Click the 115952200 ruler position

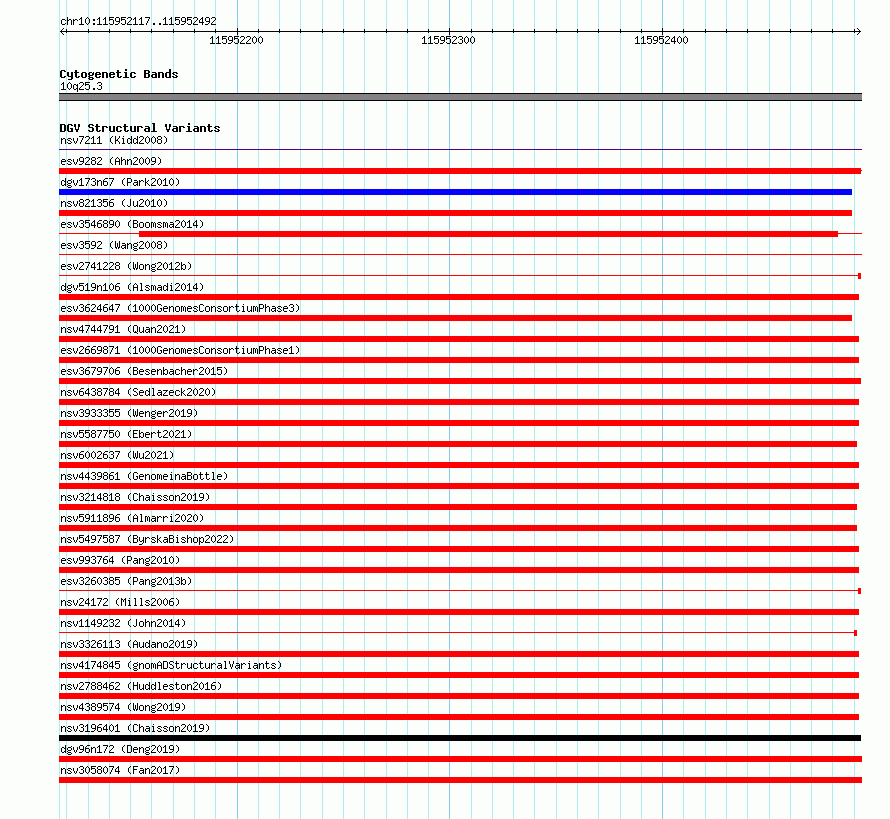coord(236,40)
